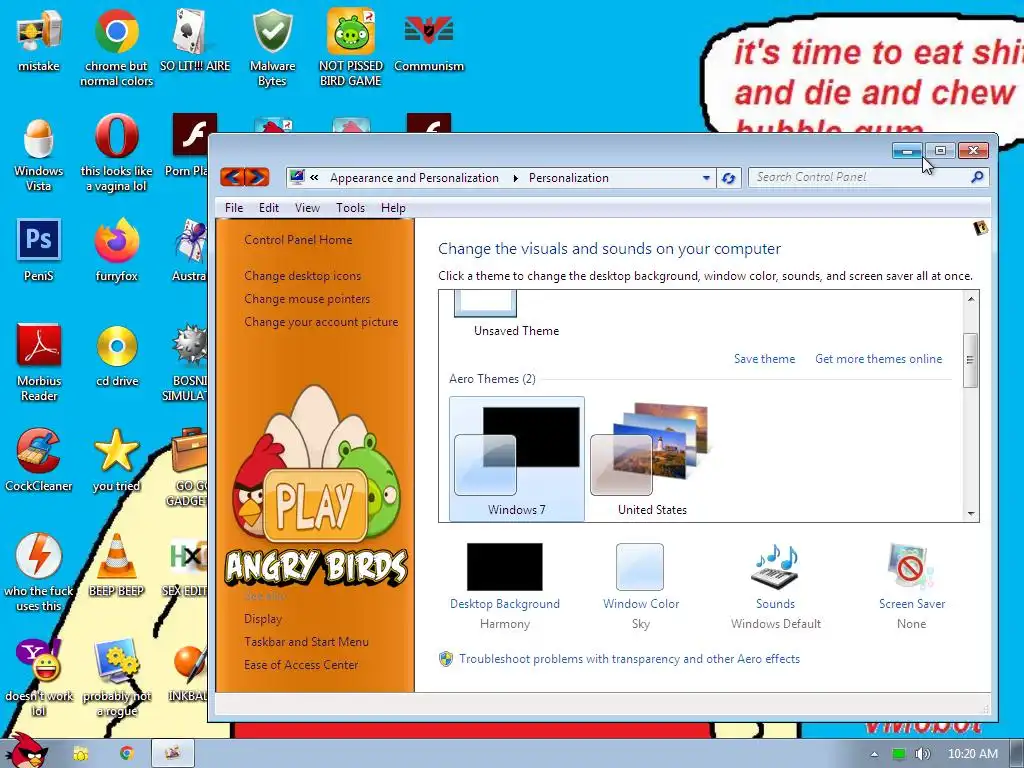This screenshot has width=1024, height=768.
Task: Open the File menu
Action: pos(234,208)
